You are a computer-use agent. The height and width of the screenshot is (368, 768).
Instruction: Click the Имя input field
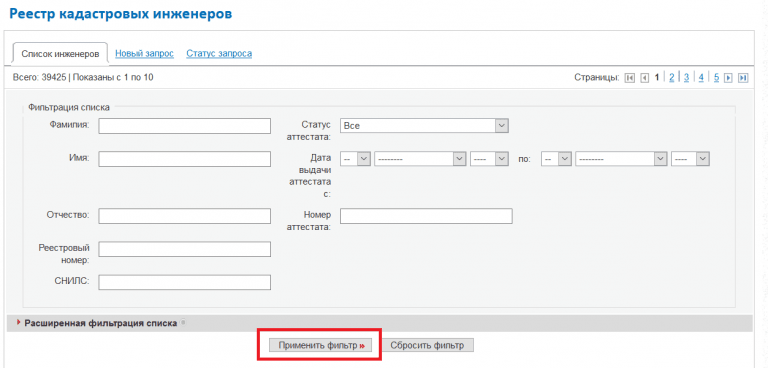[x=185, y=159]
